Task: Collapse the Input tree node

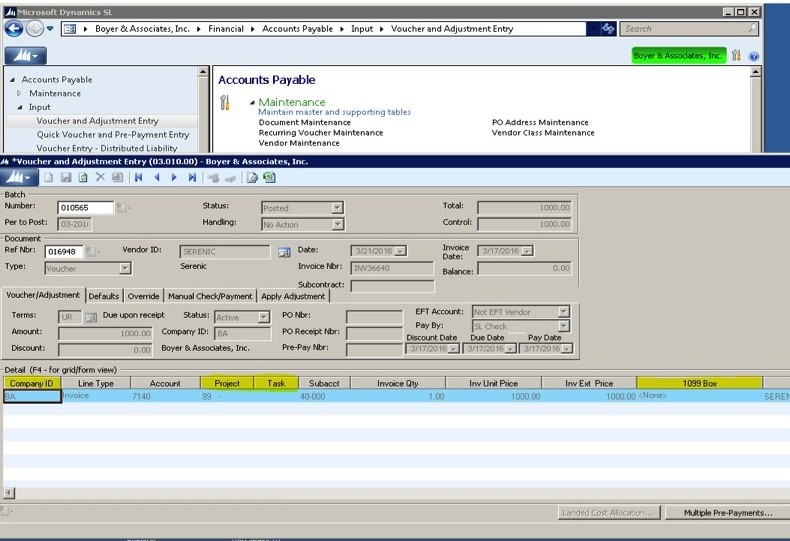Action: point(20,107)
